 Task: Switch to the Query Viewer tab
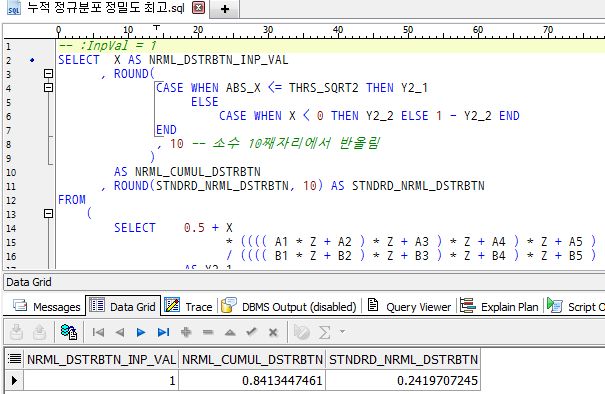click(x=409, y=306)
